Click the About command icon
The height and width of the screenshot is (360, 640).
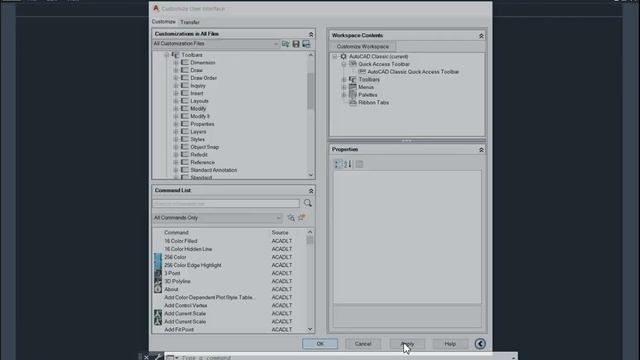coord(158,289)
